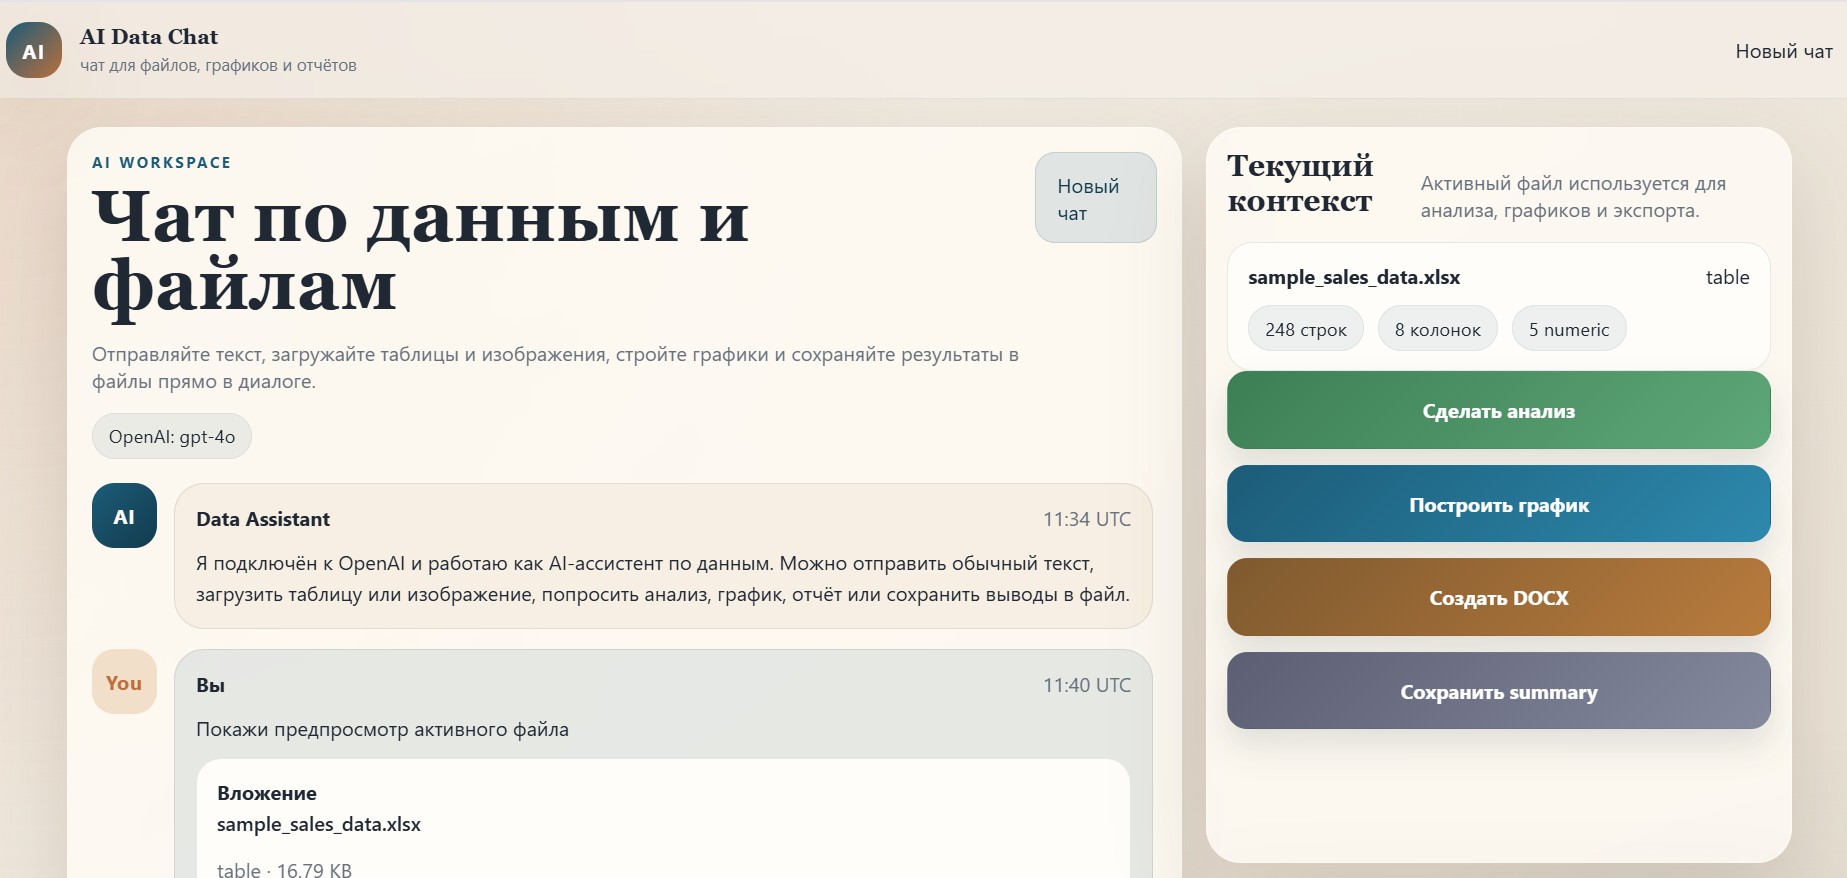Start a new chat with workspace Новый чат button

point(1095,198)
